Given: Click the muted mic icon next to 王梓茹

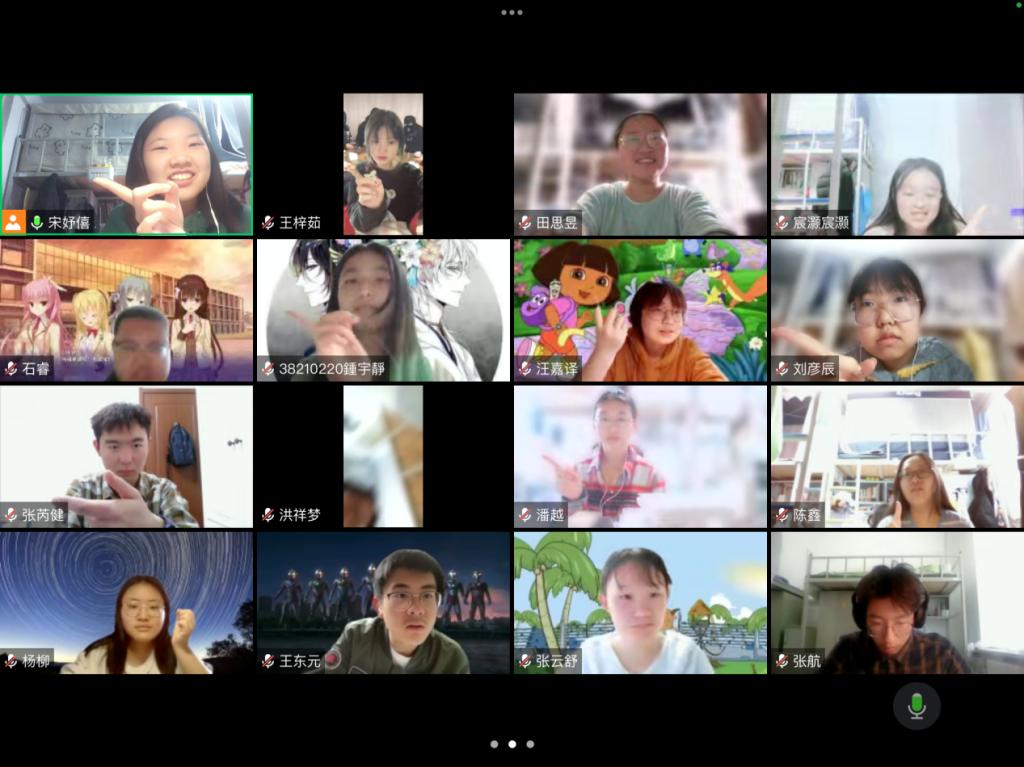Looking at the screenshot, I should point(268,222).
